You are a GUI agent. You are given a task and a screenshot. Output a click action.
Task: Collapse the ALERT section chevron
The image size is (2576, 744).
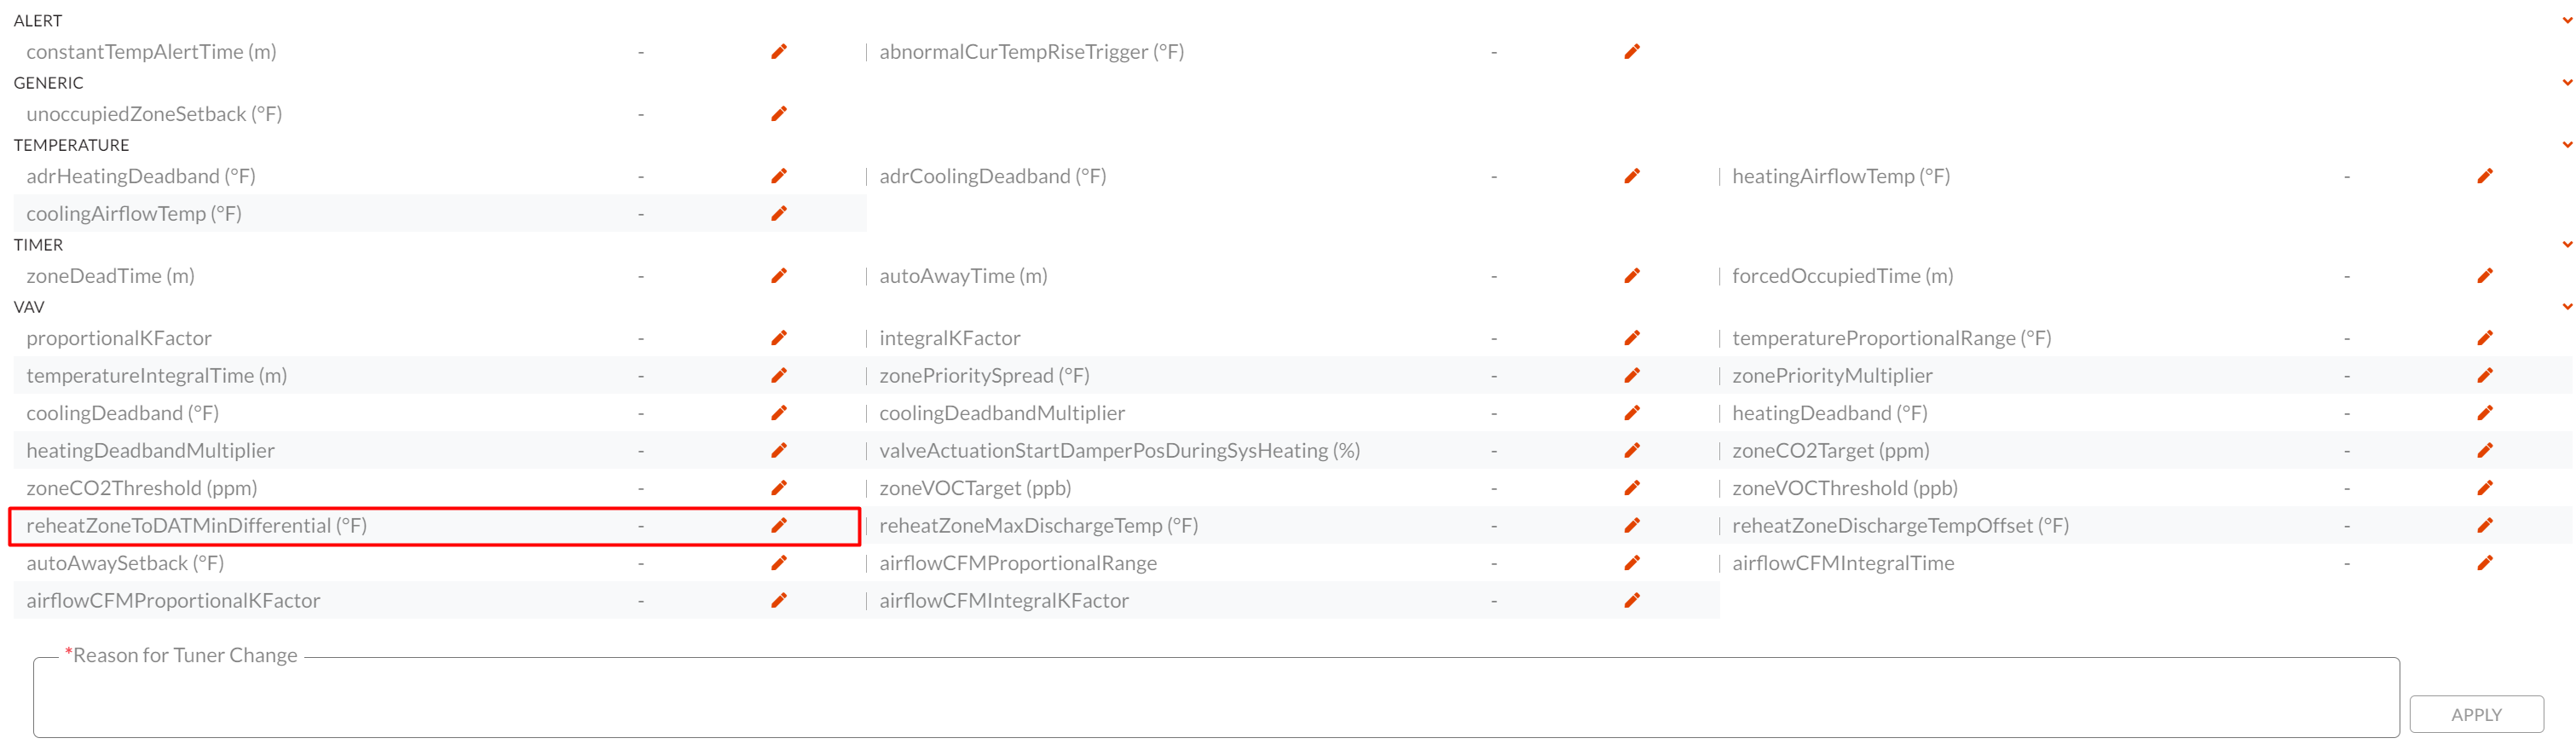point(2567,21)
